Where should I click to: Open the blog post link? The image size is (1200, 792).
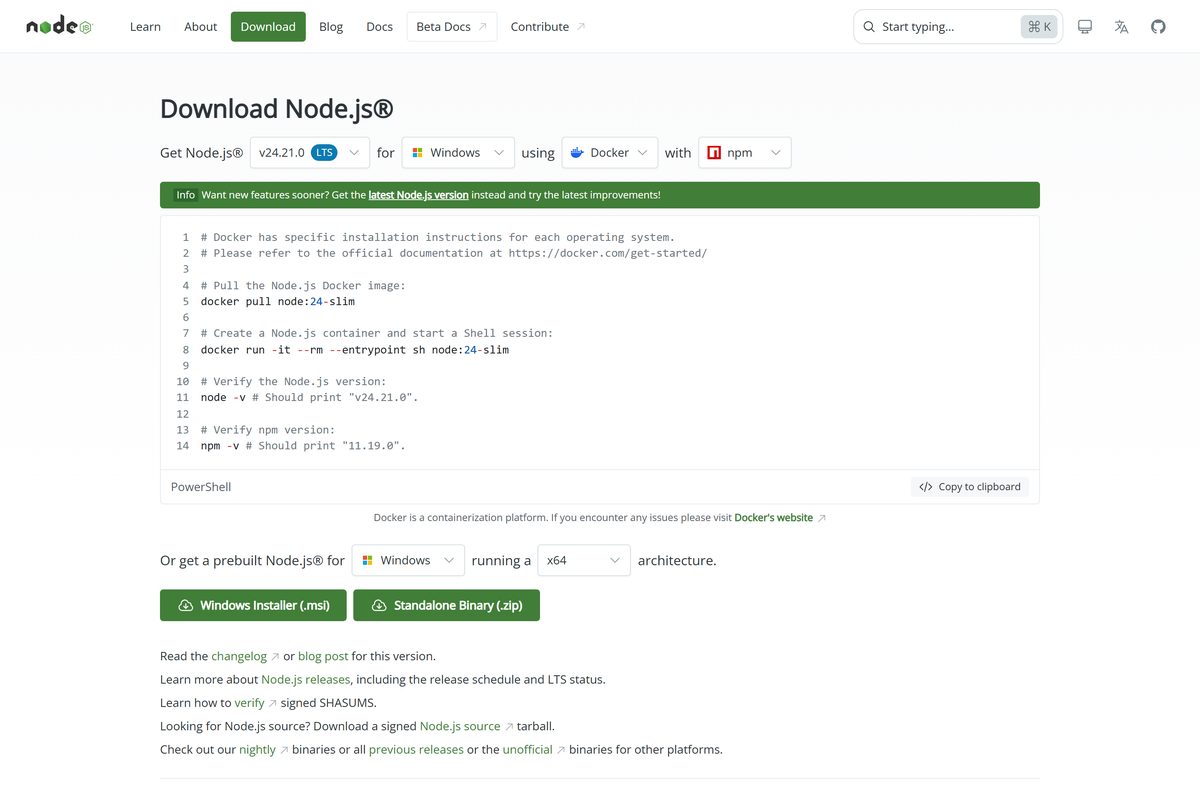[x=323, y=656]
